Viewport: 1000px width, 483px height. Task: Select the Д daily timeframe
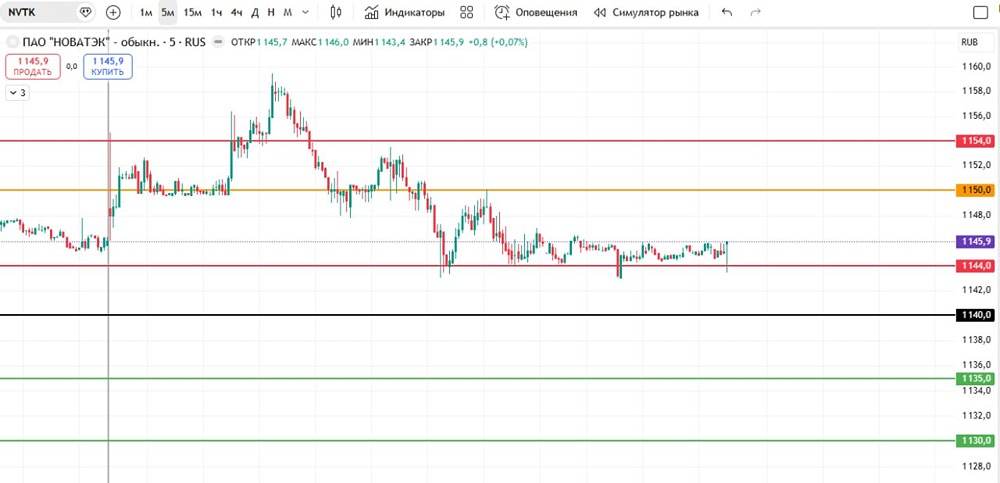click(x=255, y=12)
